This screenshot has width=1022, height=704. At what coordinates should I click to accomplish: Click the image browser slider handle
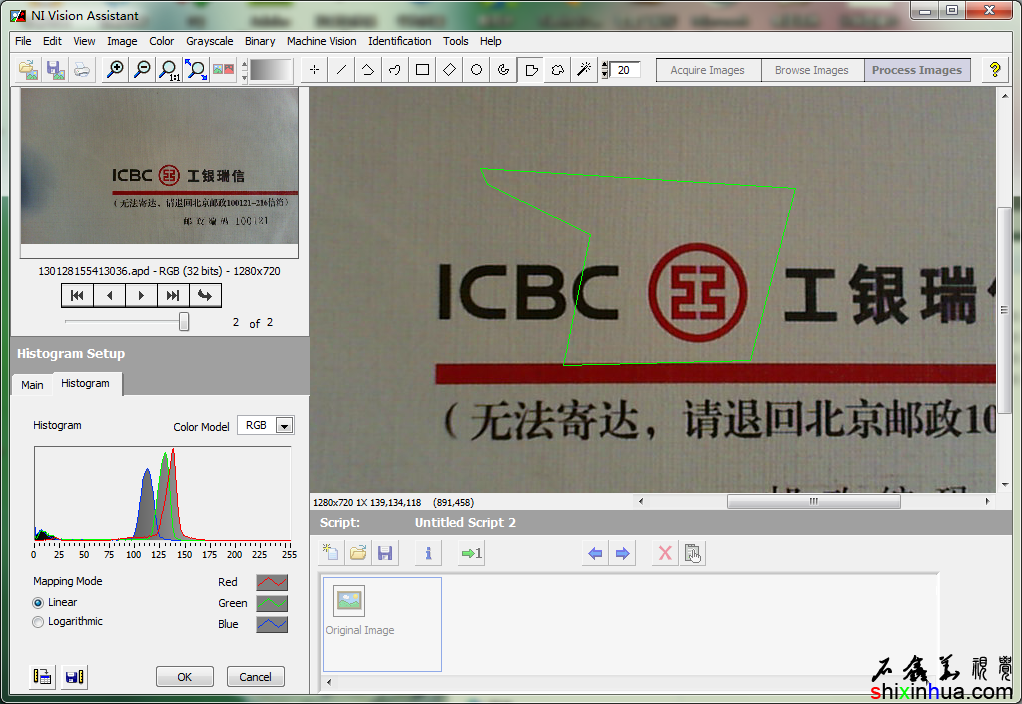(x=184, y=322)
